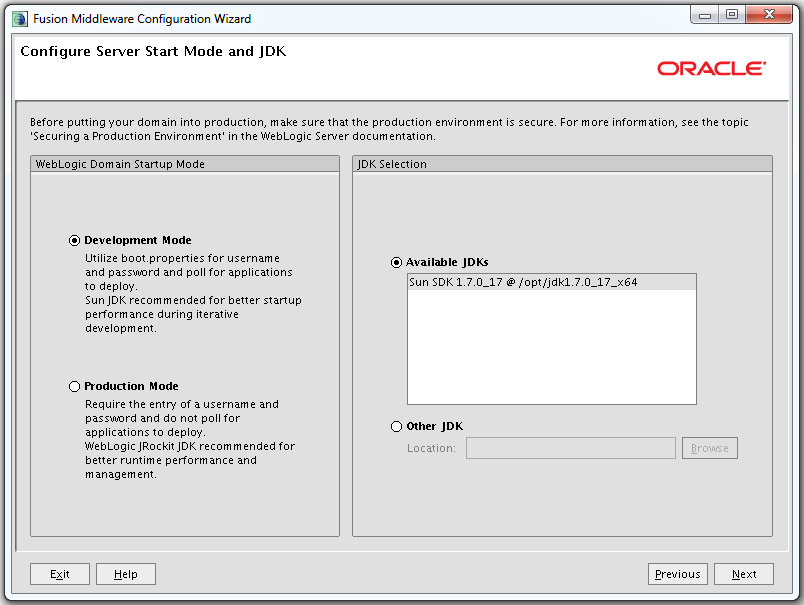The height and width of the screenshot is (605, 804).
Task: Choose the Other JDK option
Action: pos(396,427)
